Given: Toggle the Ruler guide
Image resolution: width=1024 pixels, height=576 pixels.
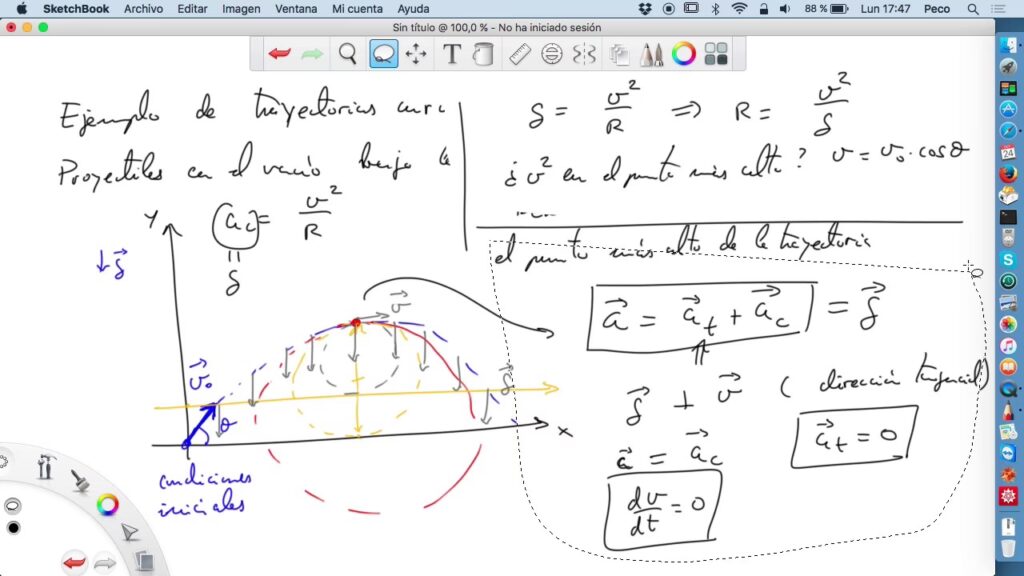Looking at the screenshot, I should pos(520,54).
